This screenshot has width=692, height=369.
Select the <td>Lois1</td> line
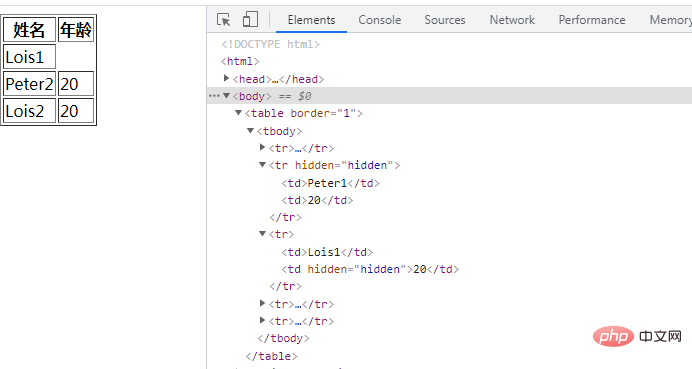(327, 252)
